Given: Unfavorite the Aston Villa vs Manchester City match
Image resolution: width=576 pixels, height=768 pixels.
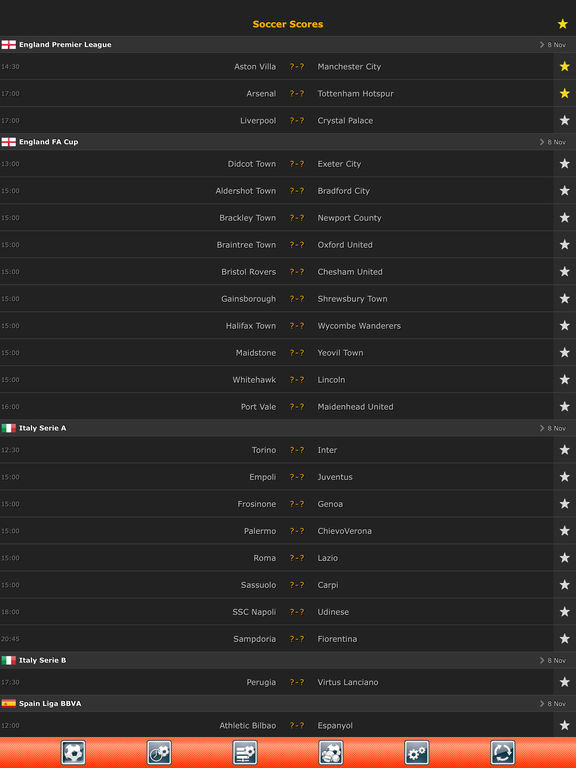Looking at the screenshot, I should point(565,66).
